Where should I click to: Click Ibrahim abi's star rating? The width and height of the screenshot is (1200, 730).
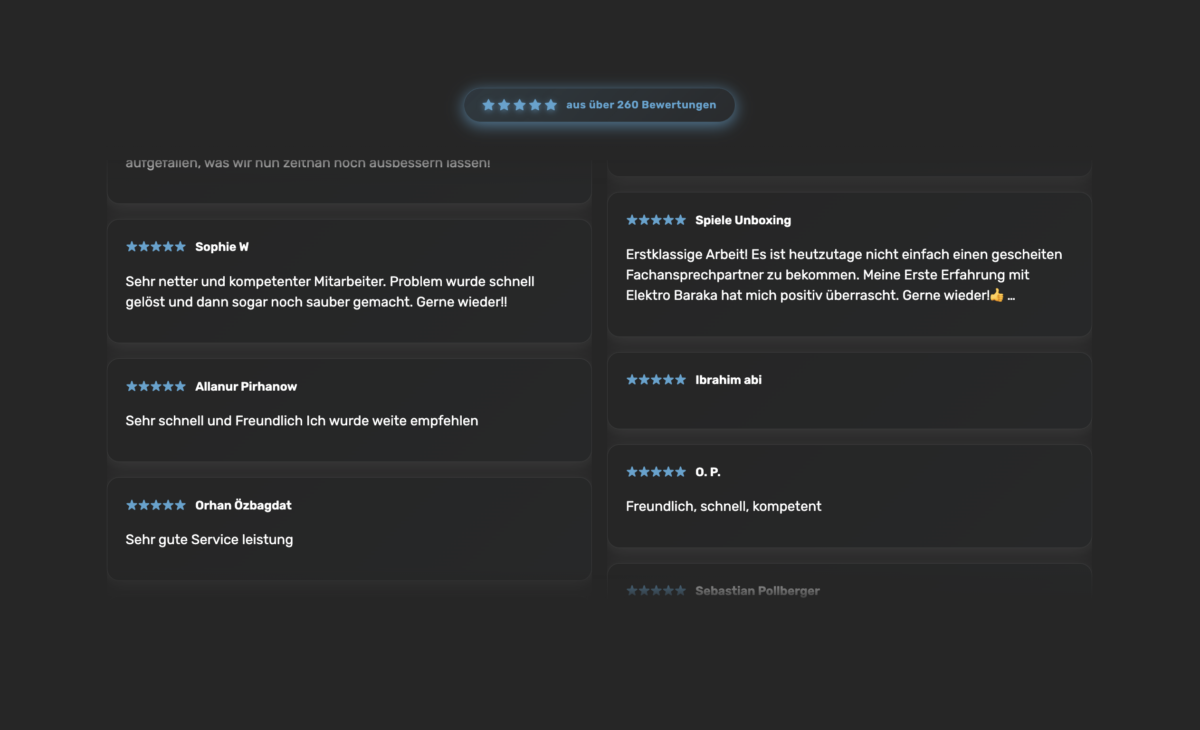coord(656,380)
